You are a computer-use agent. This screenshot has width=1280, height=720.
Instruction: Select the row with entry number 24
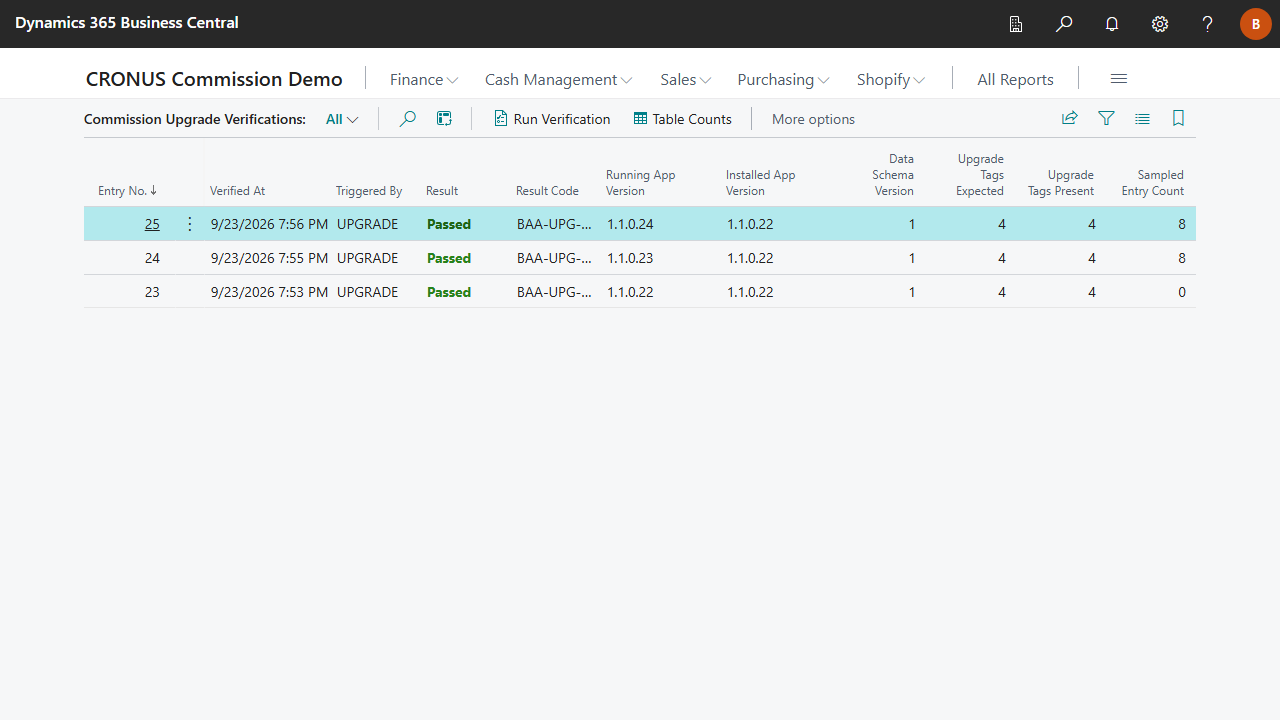coord(640,258)
